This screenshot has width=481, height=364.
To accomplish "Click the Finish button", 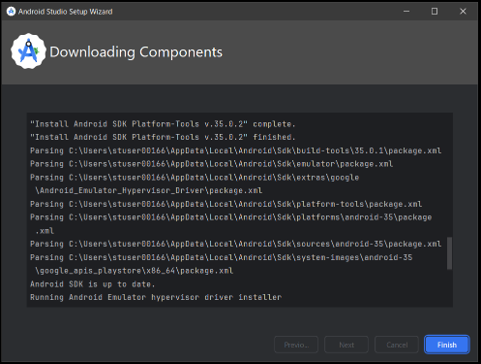I will [447, 345].
